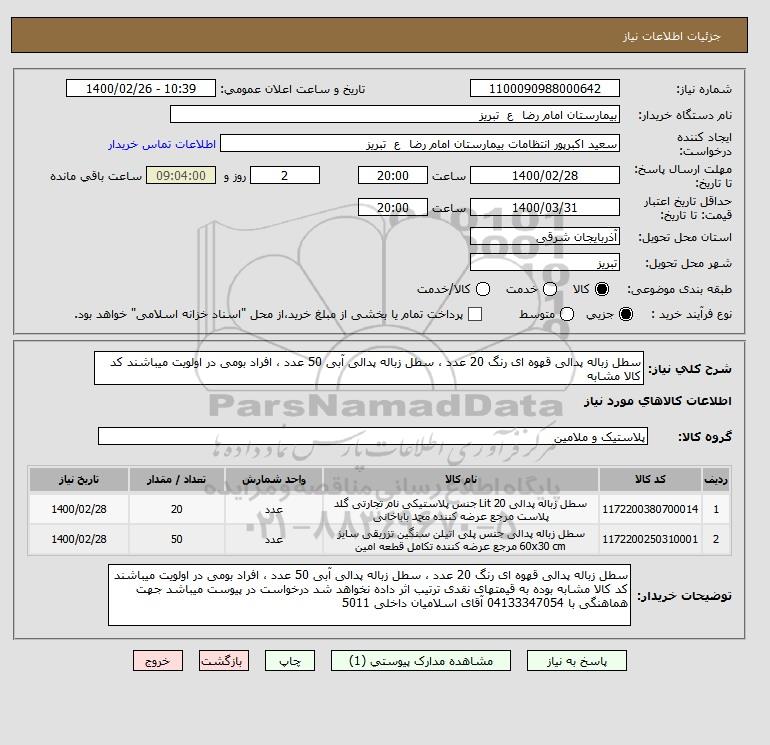Screen dimensions: 770x745
Task: Click the ردیف column header
Action: click(716, 479)
